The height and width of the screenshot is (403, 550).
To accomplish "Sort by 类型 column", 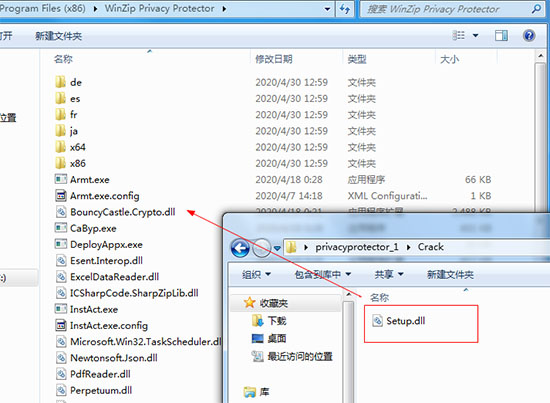I will (357, 59).
